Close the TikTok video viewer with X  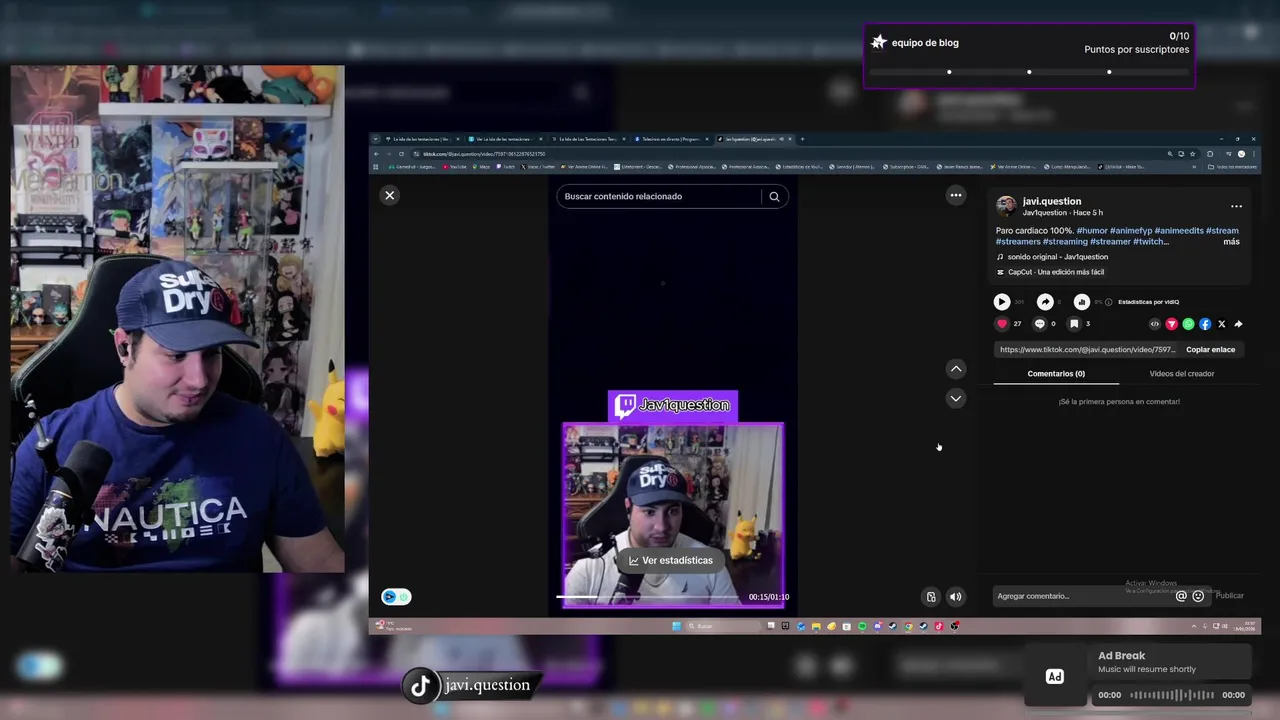click(390, 195)
